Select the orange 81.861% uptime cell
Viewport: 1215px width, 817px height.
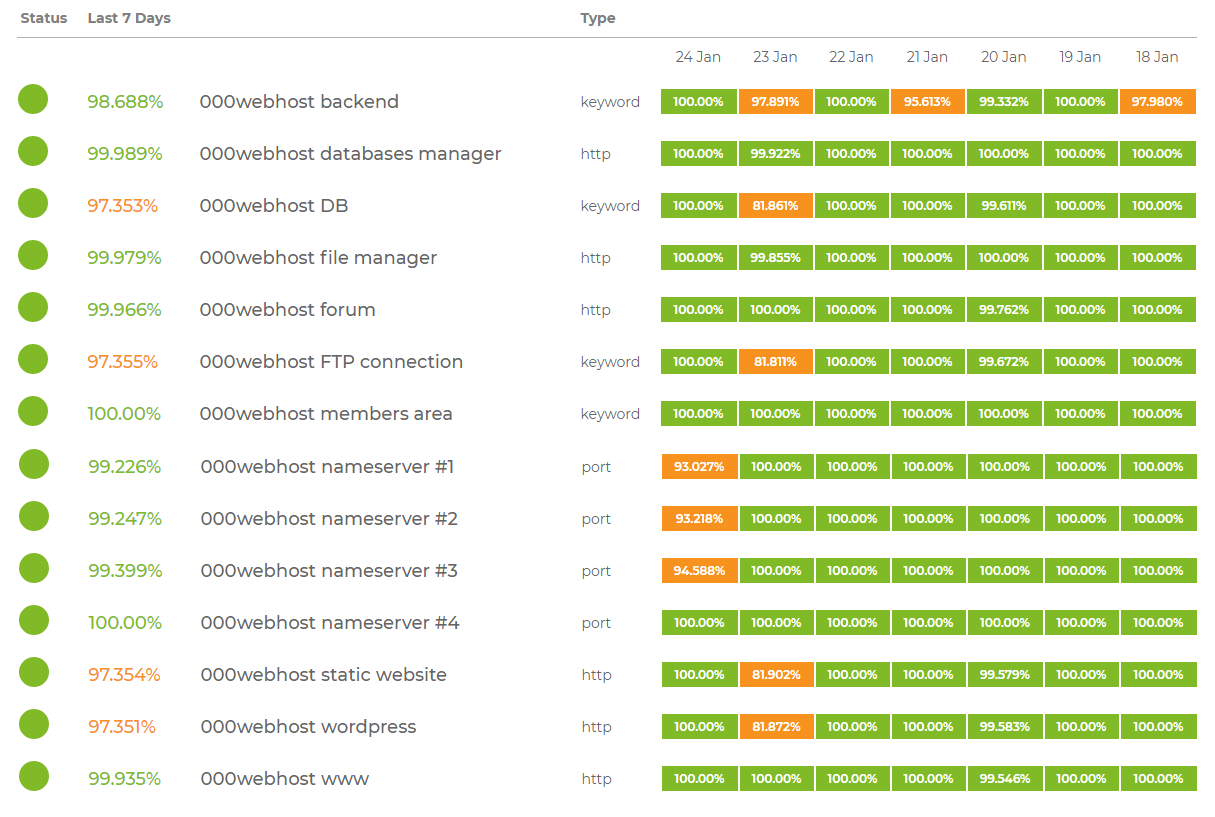pyautogui.click(x=776, y=206)
